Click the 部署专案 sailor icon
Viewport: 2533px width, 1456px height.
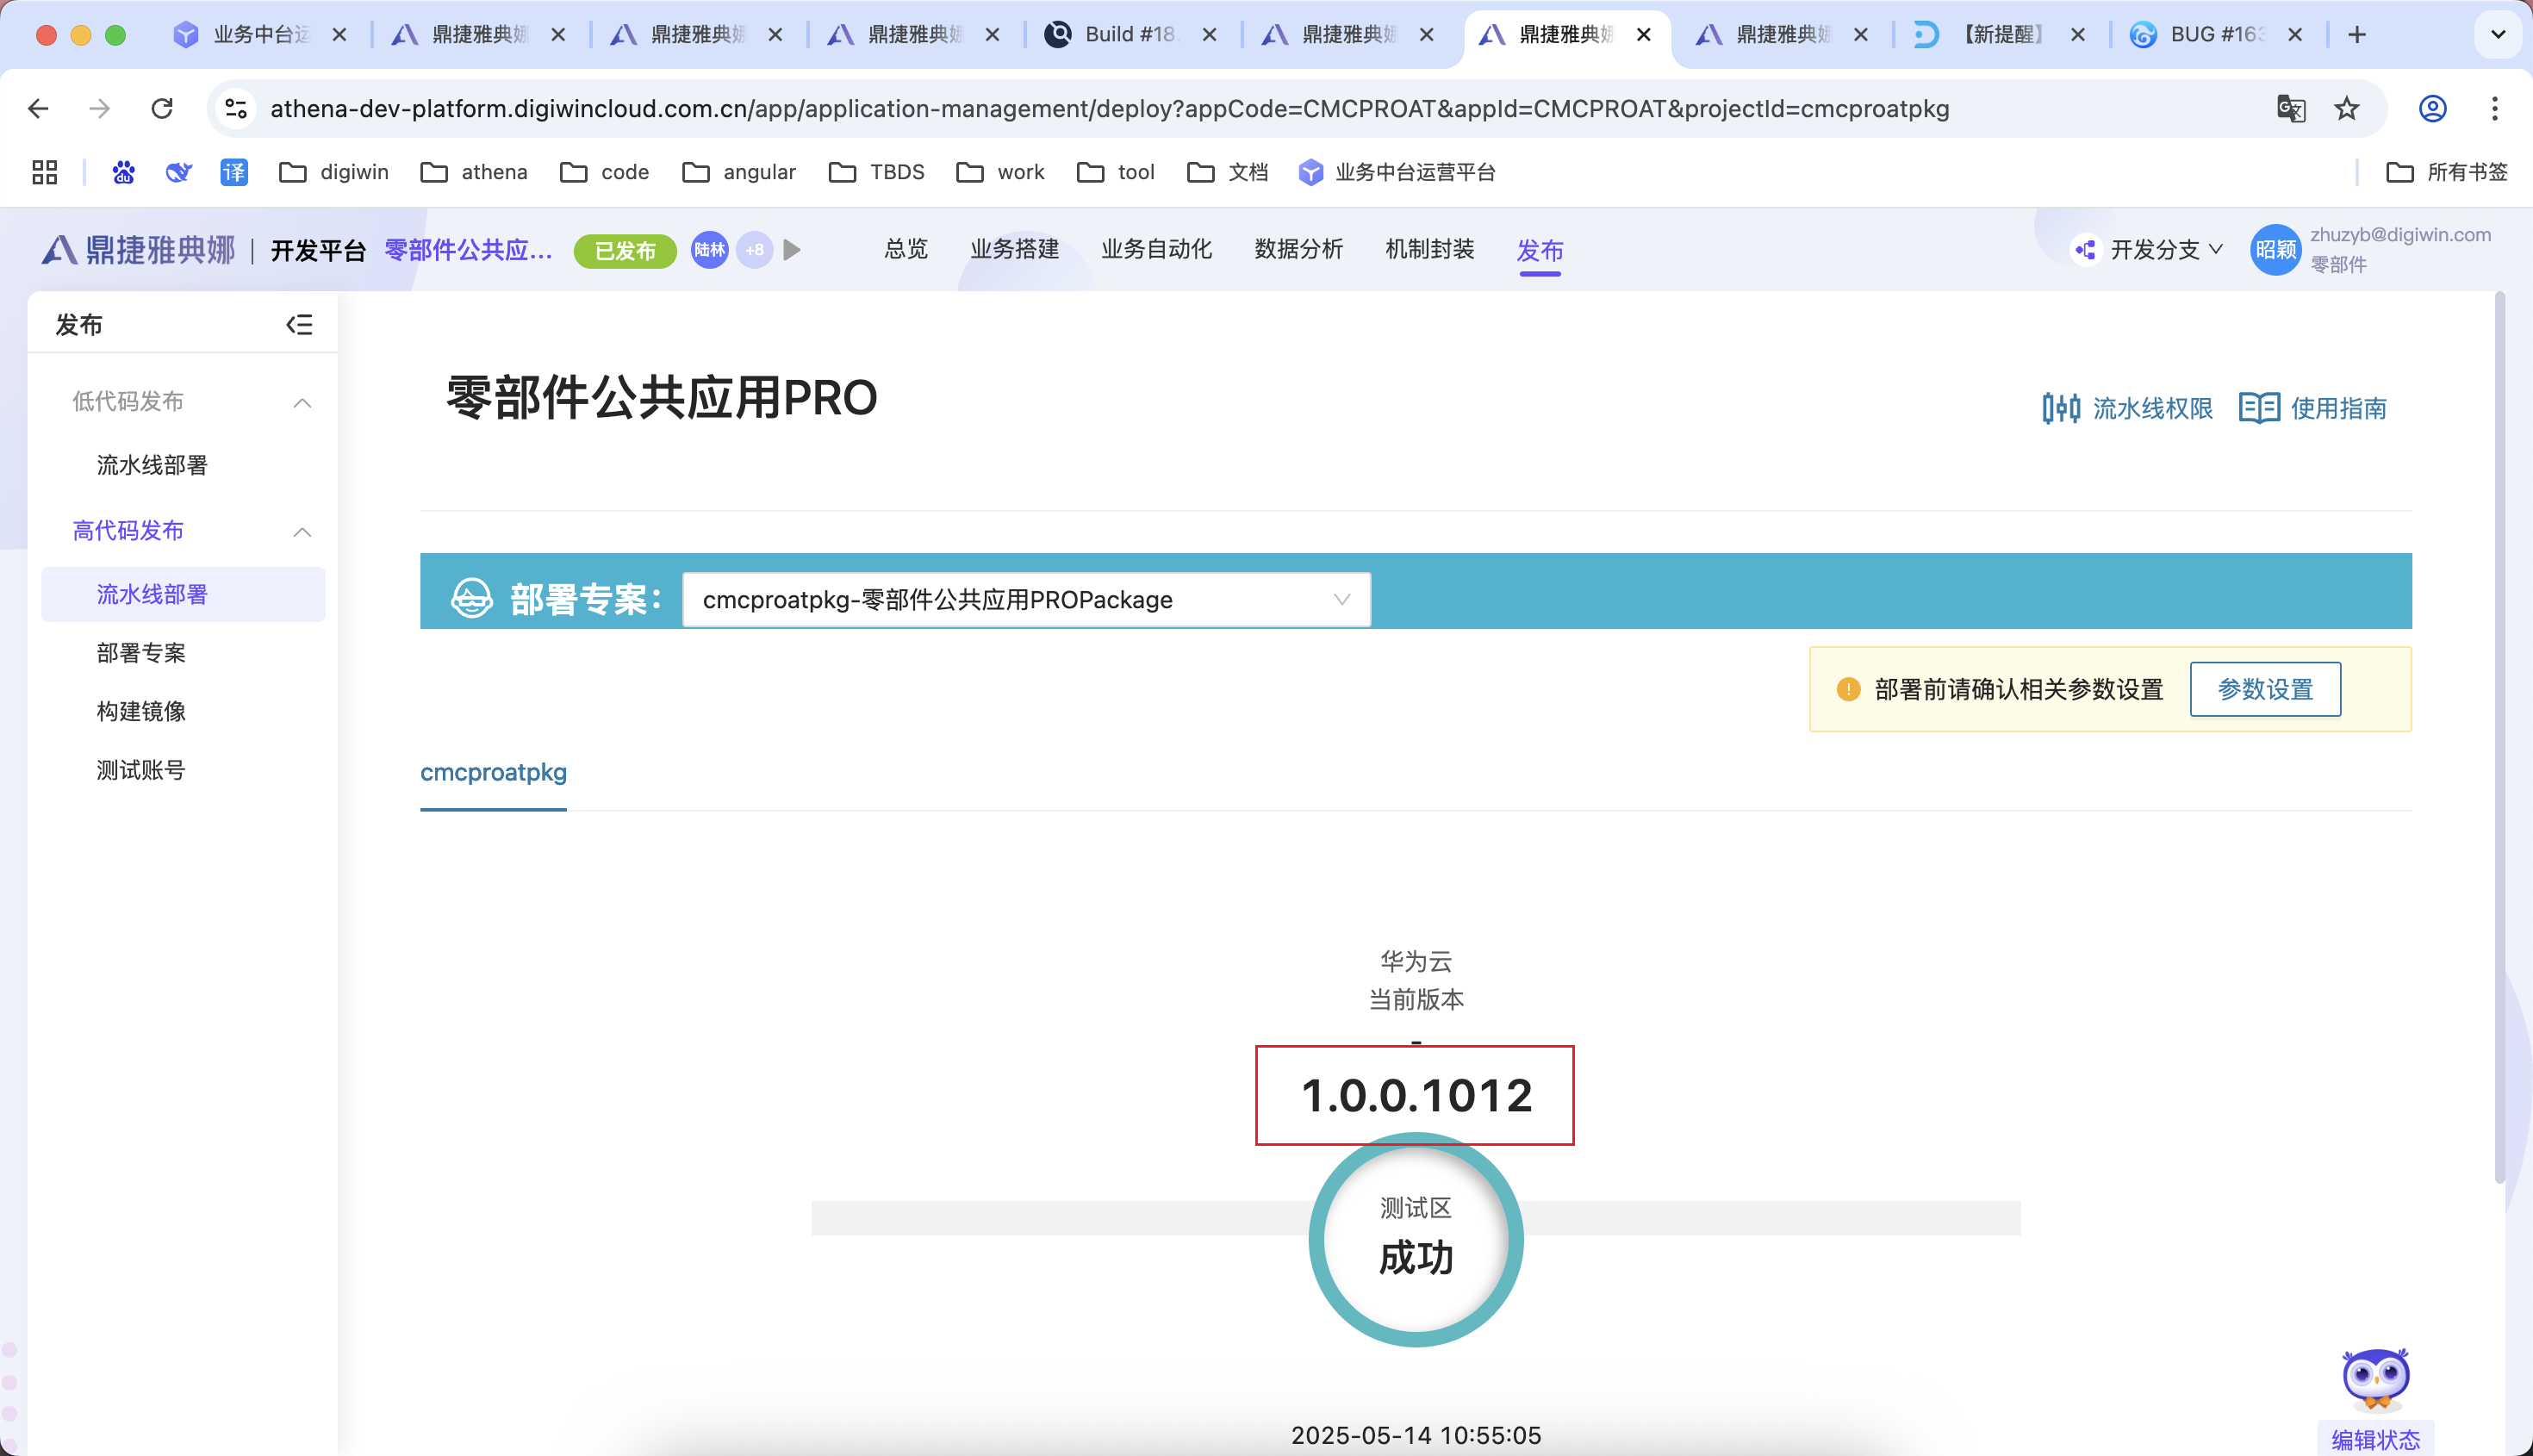[x=472, y=599]
